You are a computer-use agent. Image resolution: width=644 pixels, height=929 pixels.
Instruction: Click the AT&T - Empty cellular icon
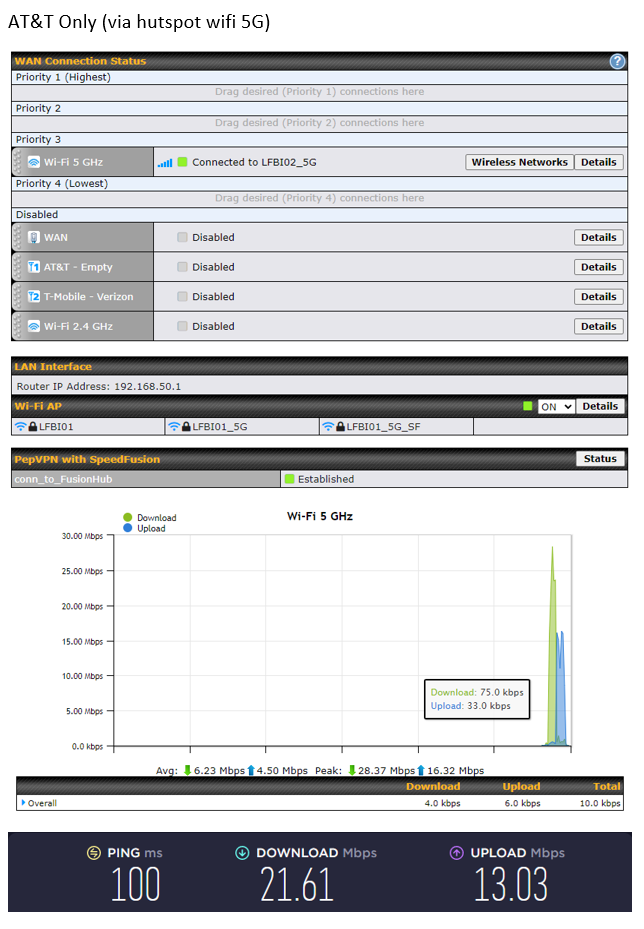point(34,267)
